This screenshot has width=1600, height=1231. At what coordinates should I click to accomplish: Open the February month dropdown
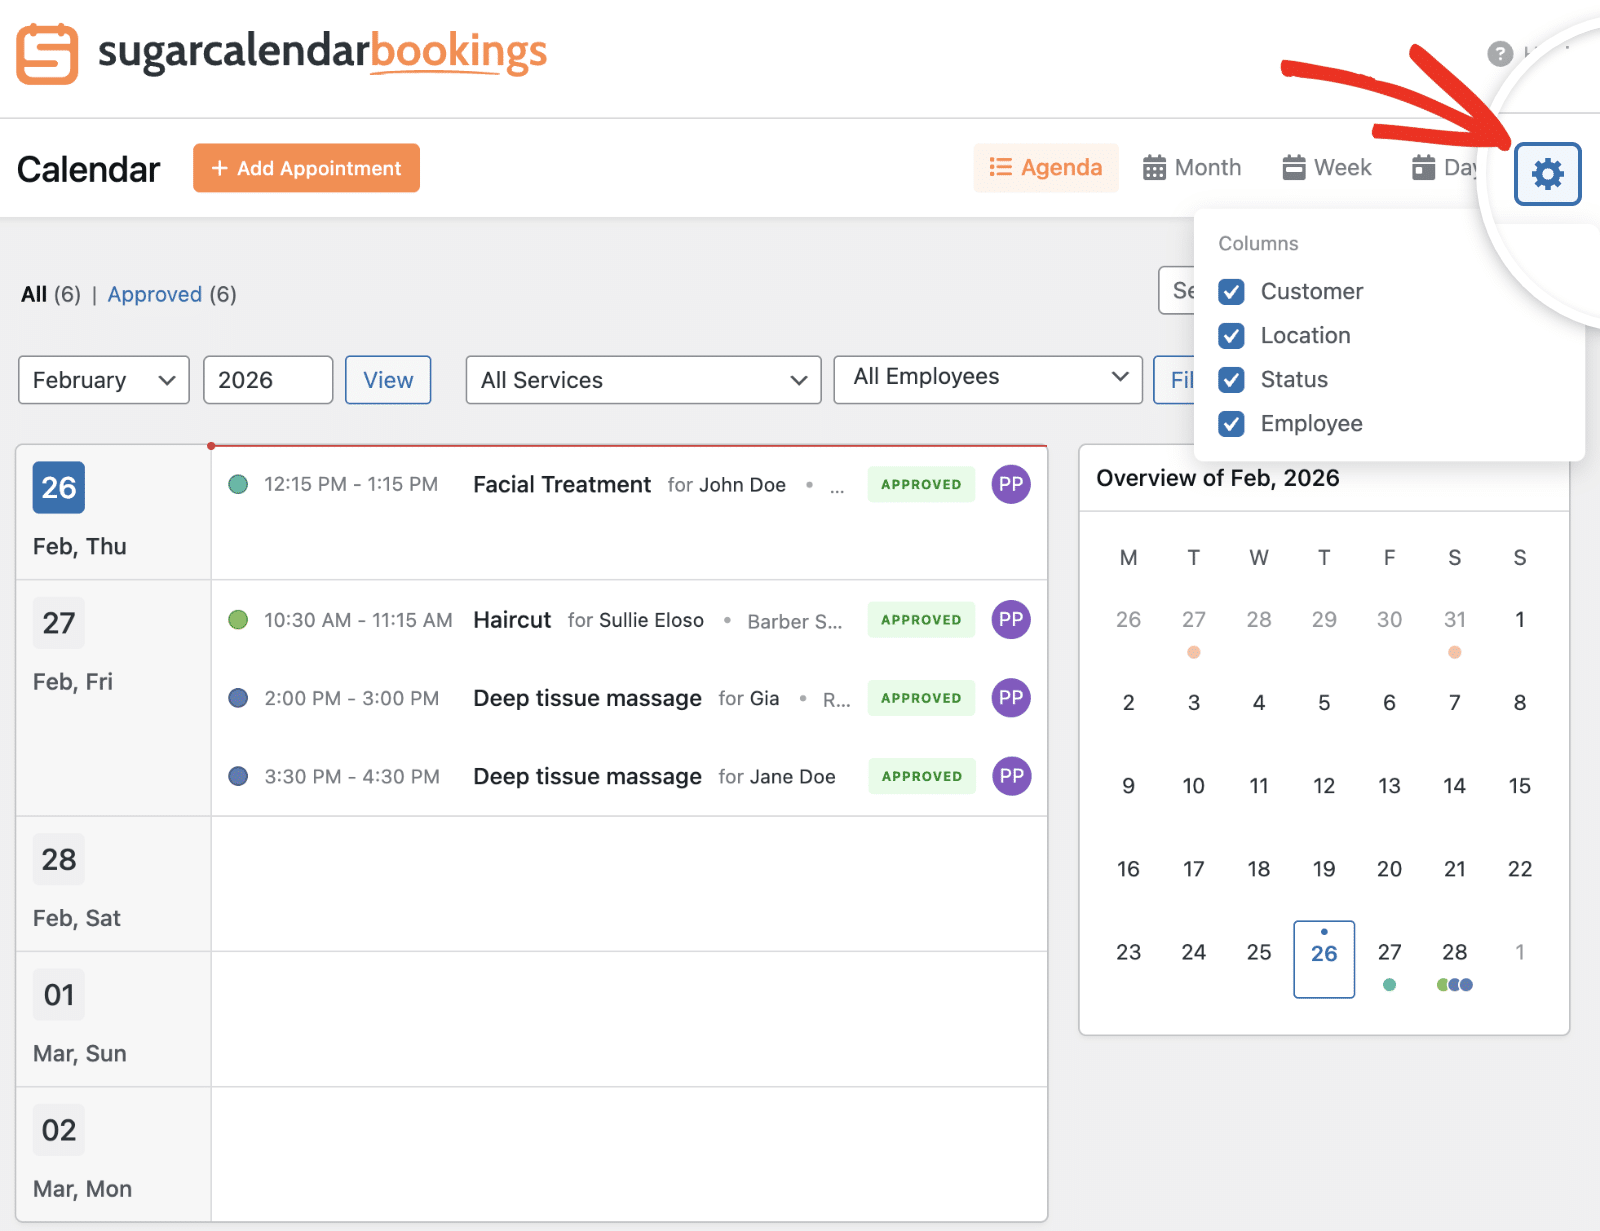[103, 380]
